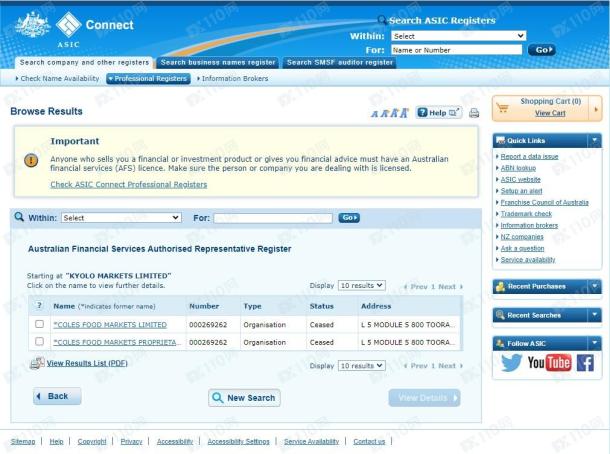Open Check Name Availability submenu

tap(58, 79)
